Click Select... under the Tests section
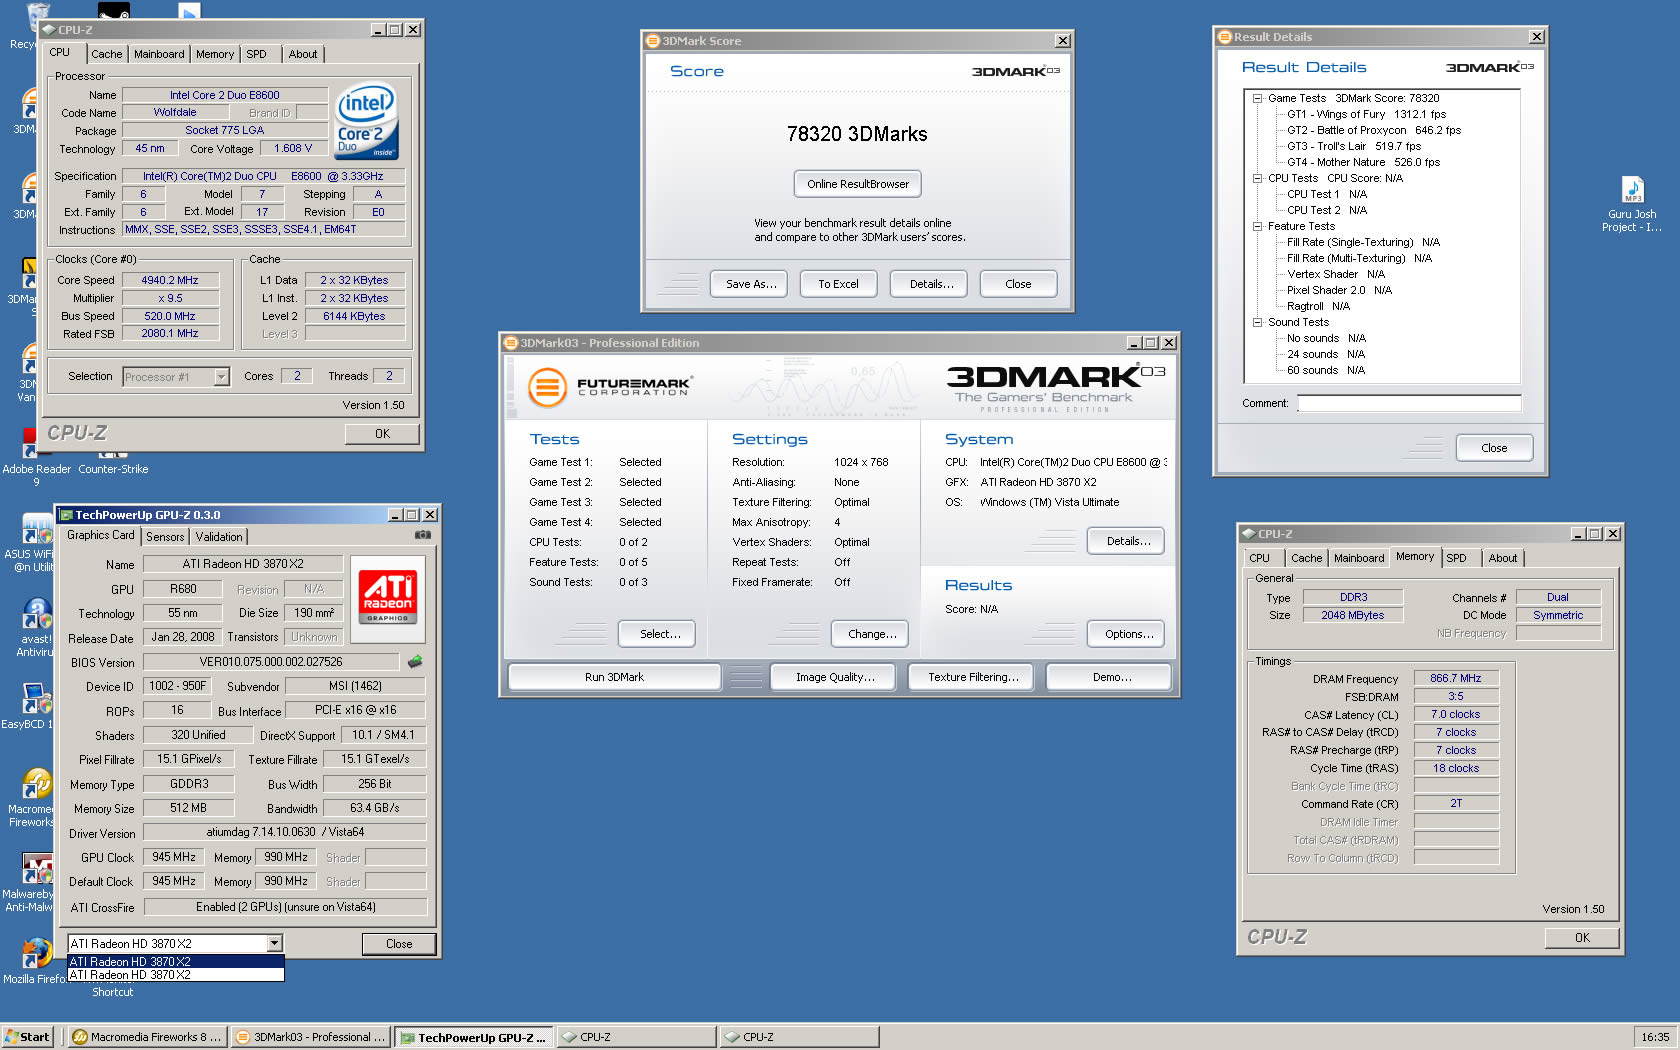The image size is (1680, 1050). pyautogui.click(x=659, y=634)
